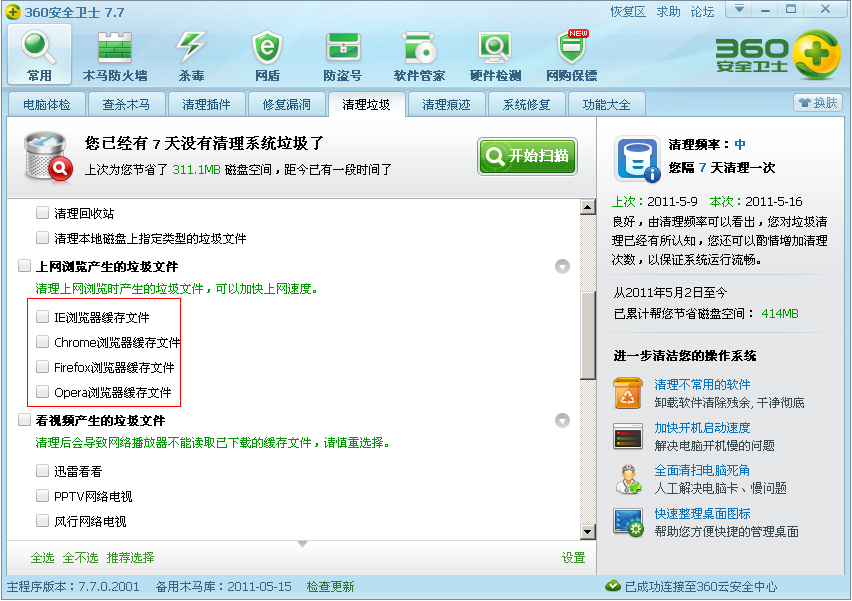Switch to 功能大全 tab
This screenshot has width=852, height=601.
(606, 104)
